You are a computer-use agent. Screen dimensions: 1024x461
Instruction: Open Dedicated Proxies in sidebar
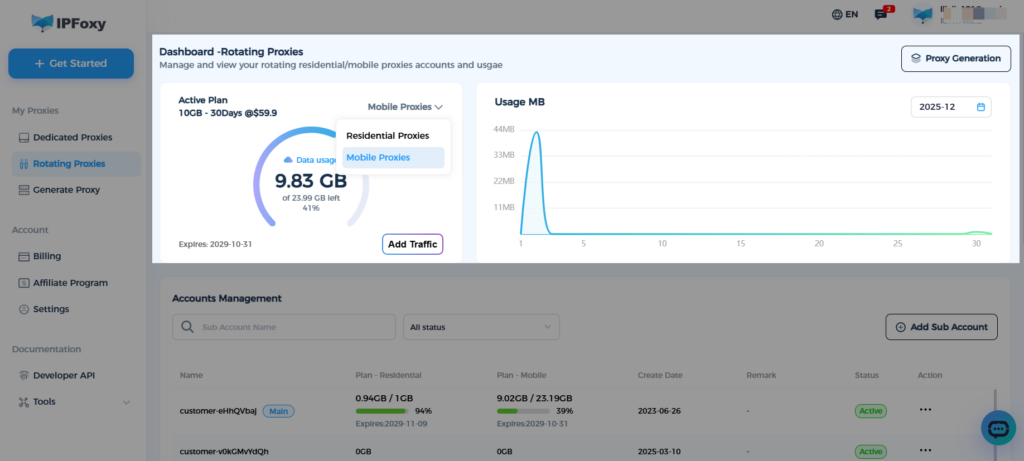click(72, 137)
